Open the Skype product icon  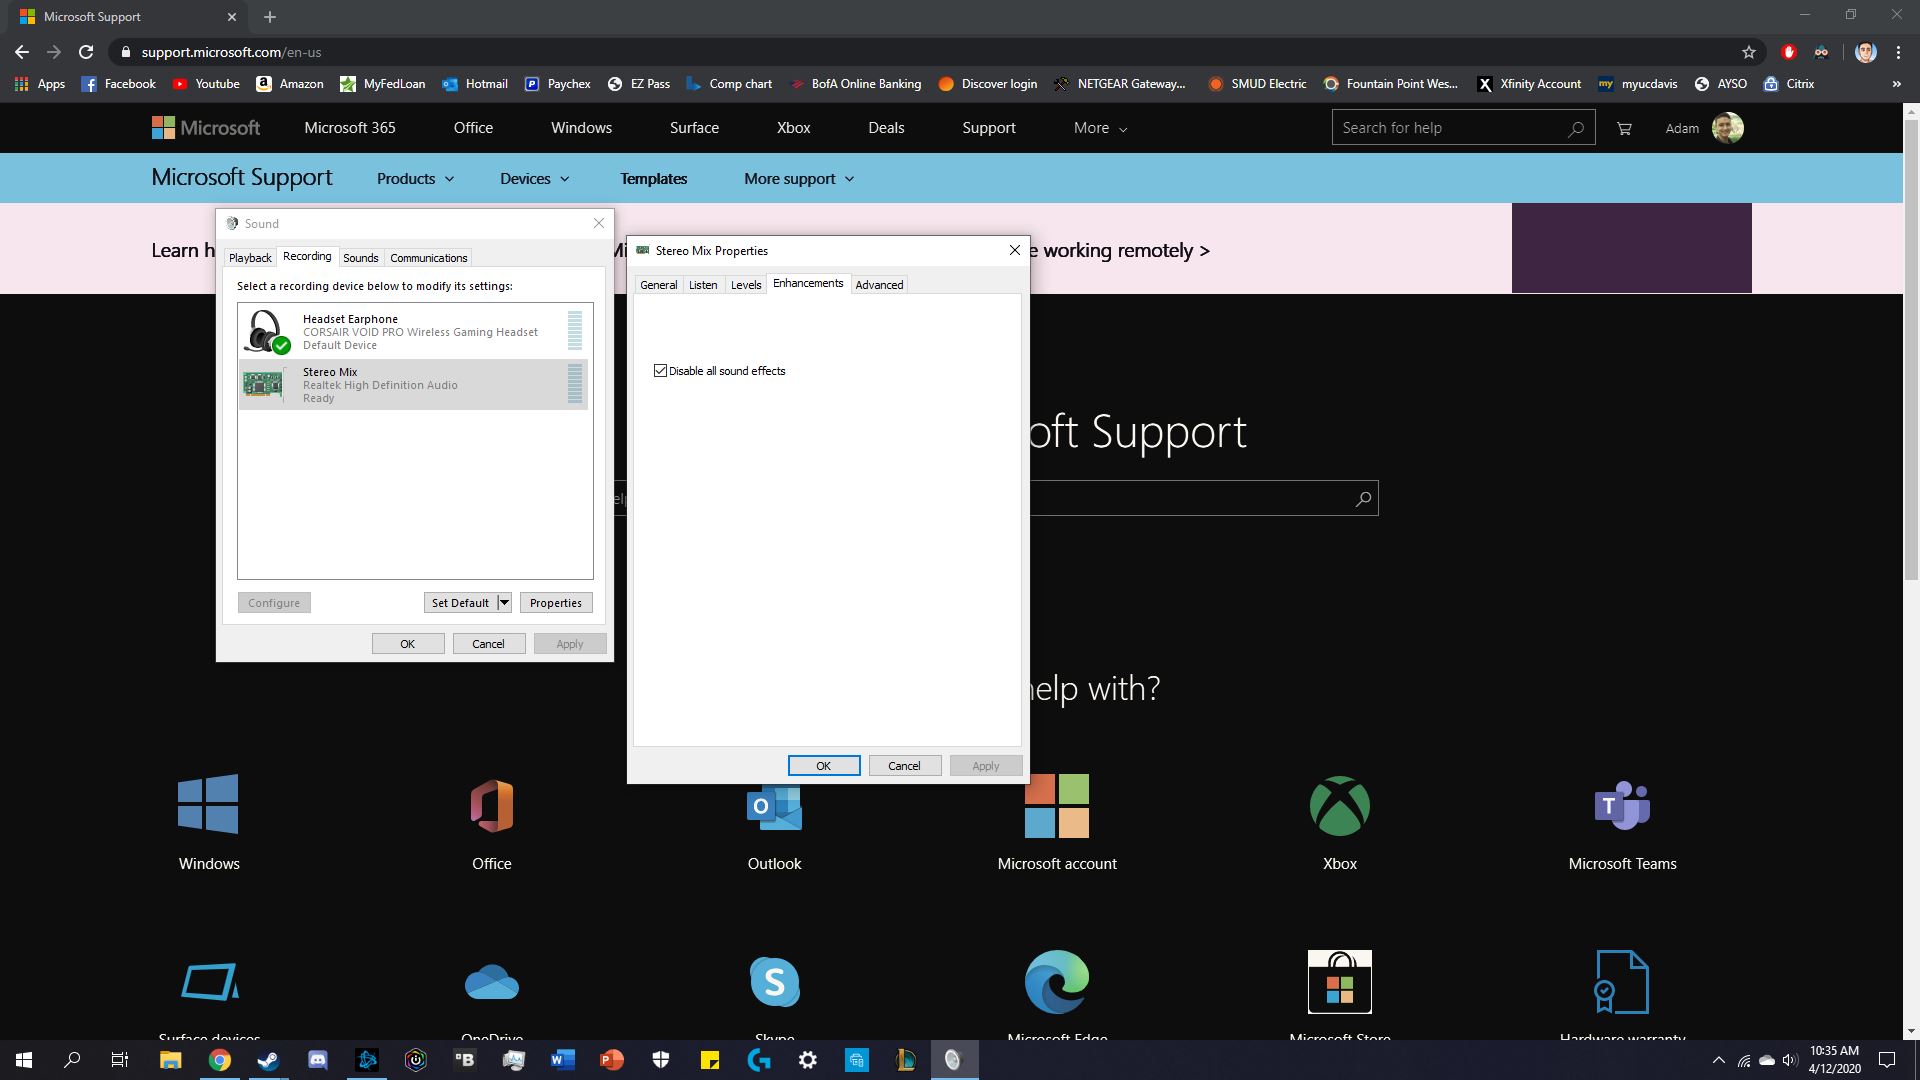774,982
